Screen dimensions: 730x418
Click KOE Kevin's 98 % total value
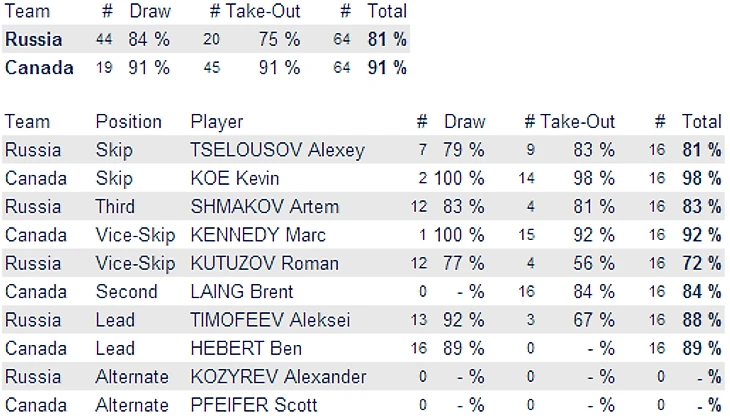[702, 179]
